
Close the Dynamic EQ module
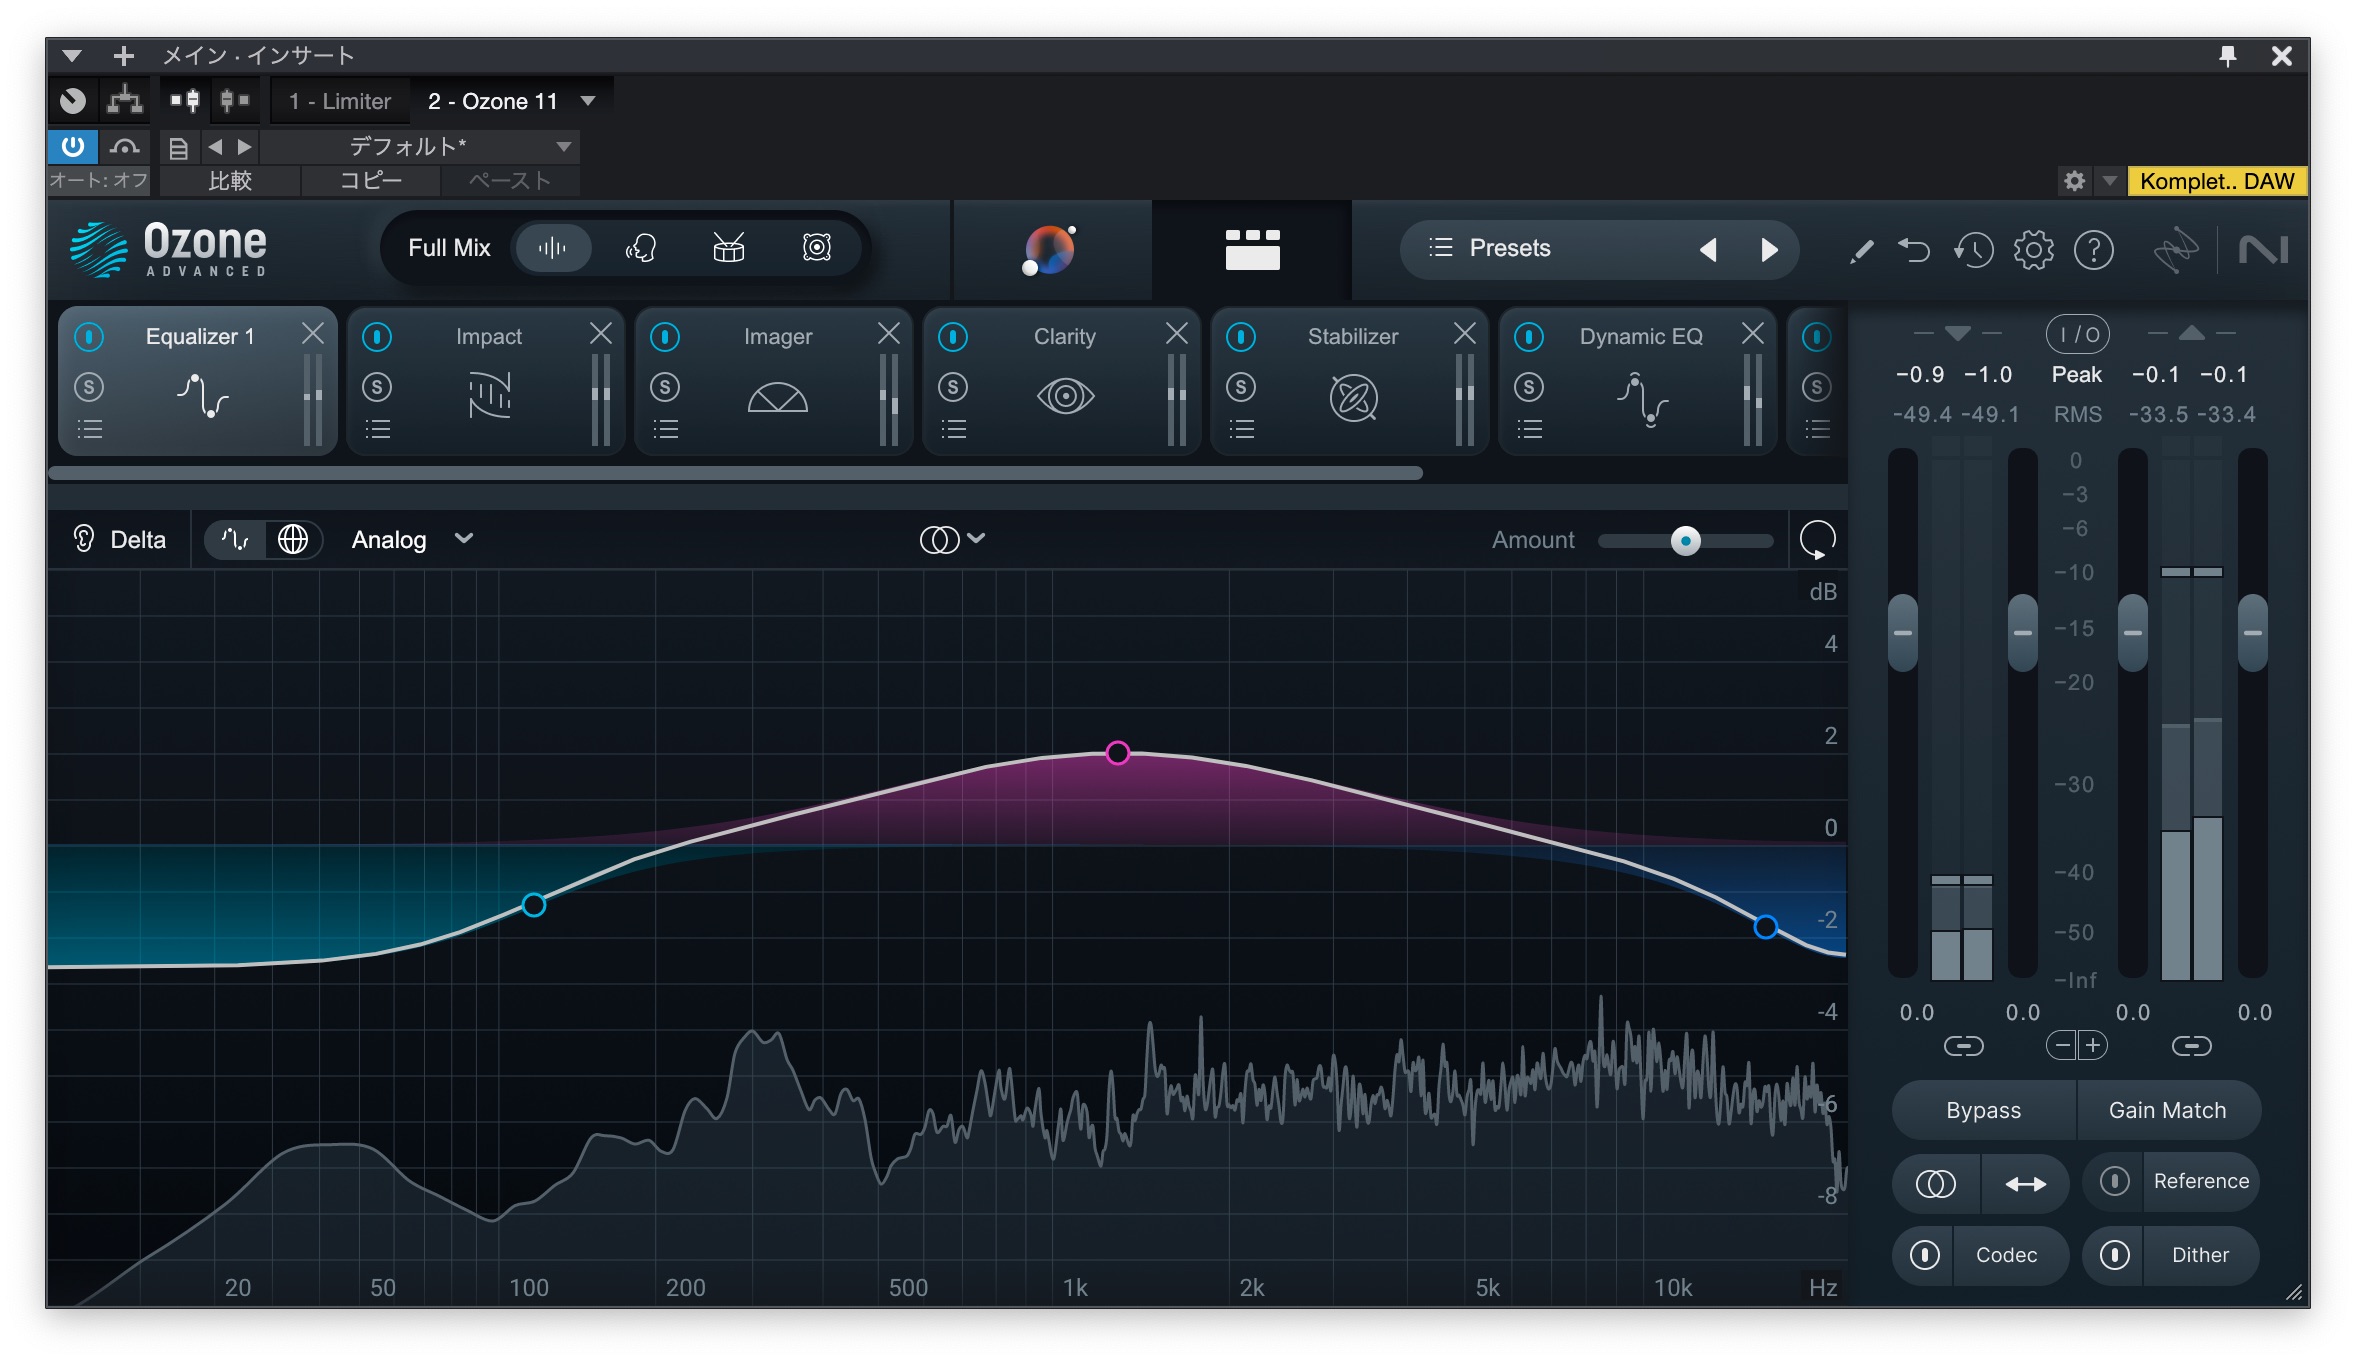(1752, 335)
